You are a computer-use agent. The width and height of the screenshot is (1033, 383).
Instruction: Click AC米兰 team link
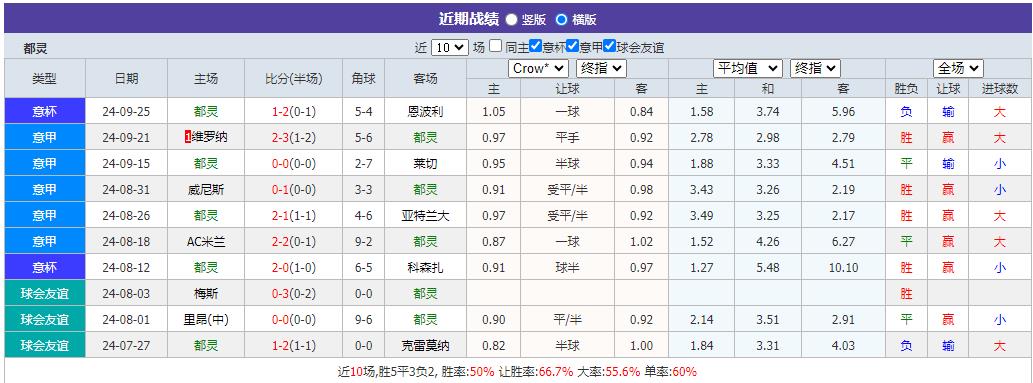(x=206, y=242)
